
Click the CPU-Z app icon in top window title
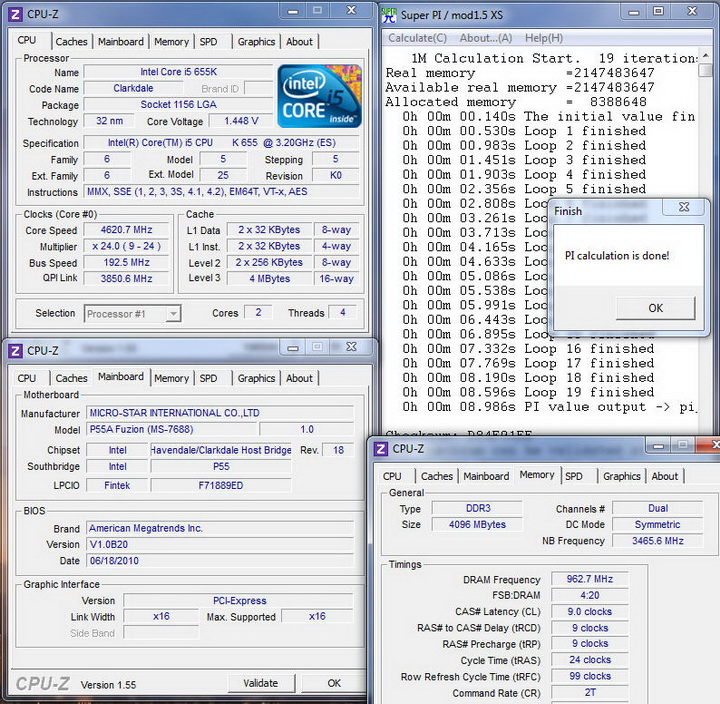point(15,14)
